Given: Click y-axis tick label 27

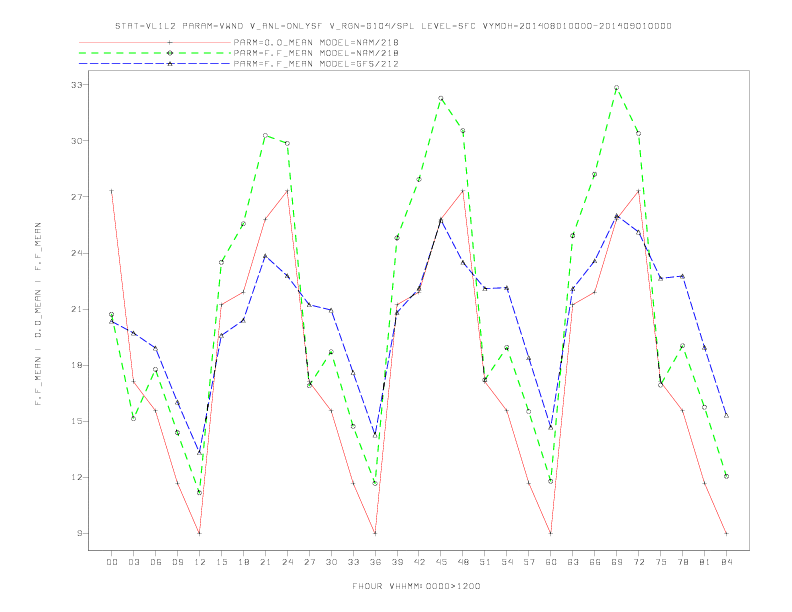Looking at the screenshot, I should coord(76,197).
